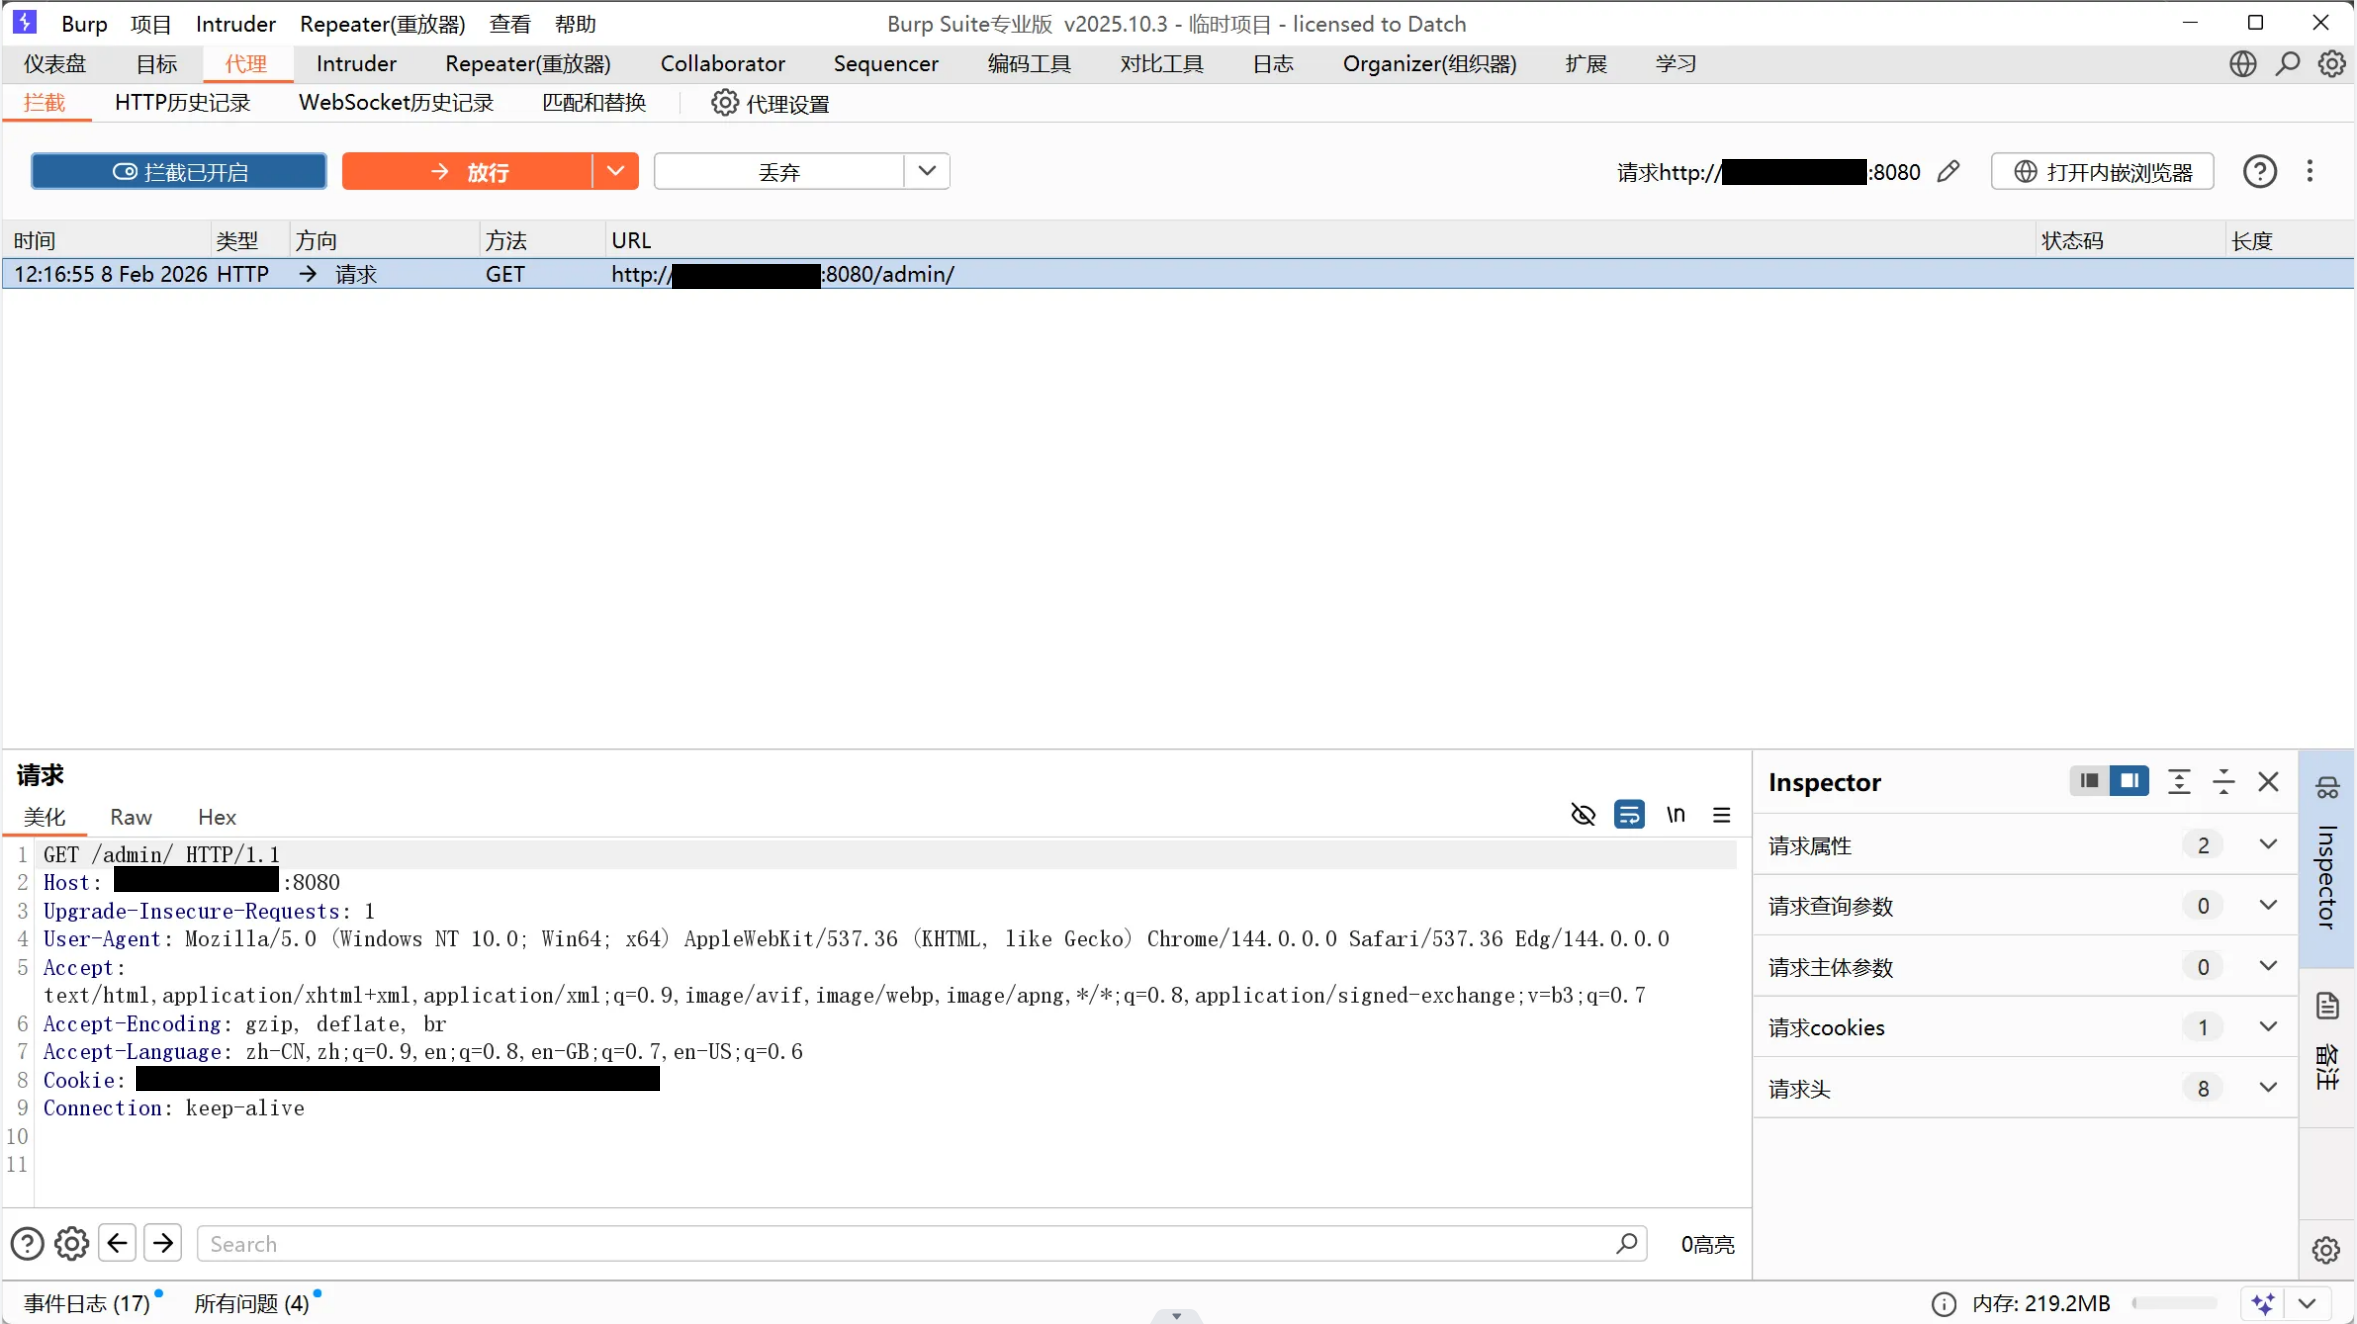Viewport: 2357px width, 1324px height.
Task: Open the 帮助 menu
Action: coord(575,24)
